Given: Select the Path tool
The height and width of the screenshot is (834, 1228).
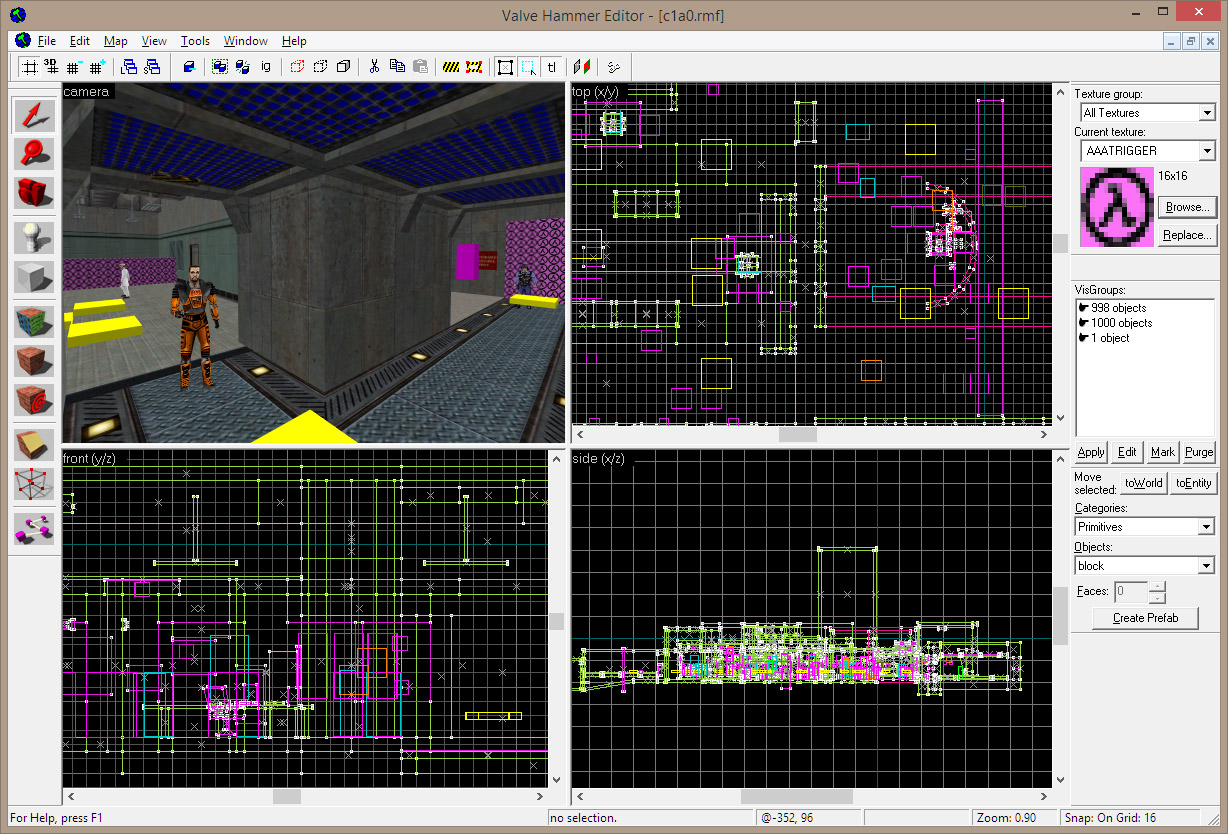Looking at the screenshot, I should pyautogui.click(x=34, y=528).
